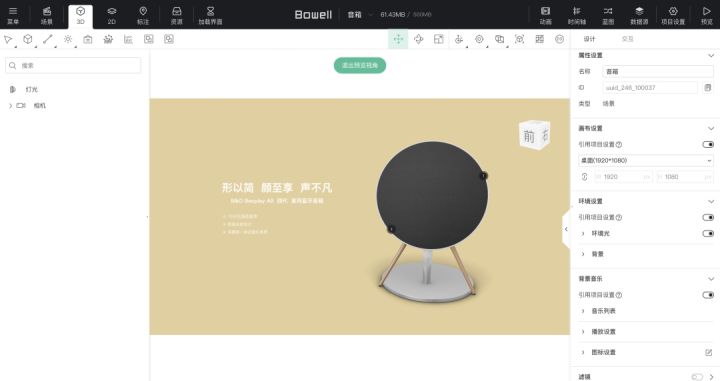Expand the 环境光 row

tap(583, 234)
